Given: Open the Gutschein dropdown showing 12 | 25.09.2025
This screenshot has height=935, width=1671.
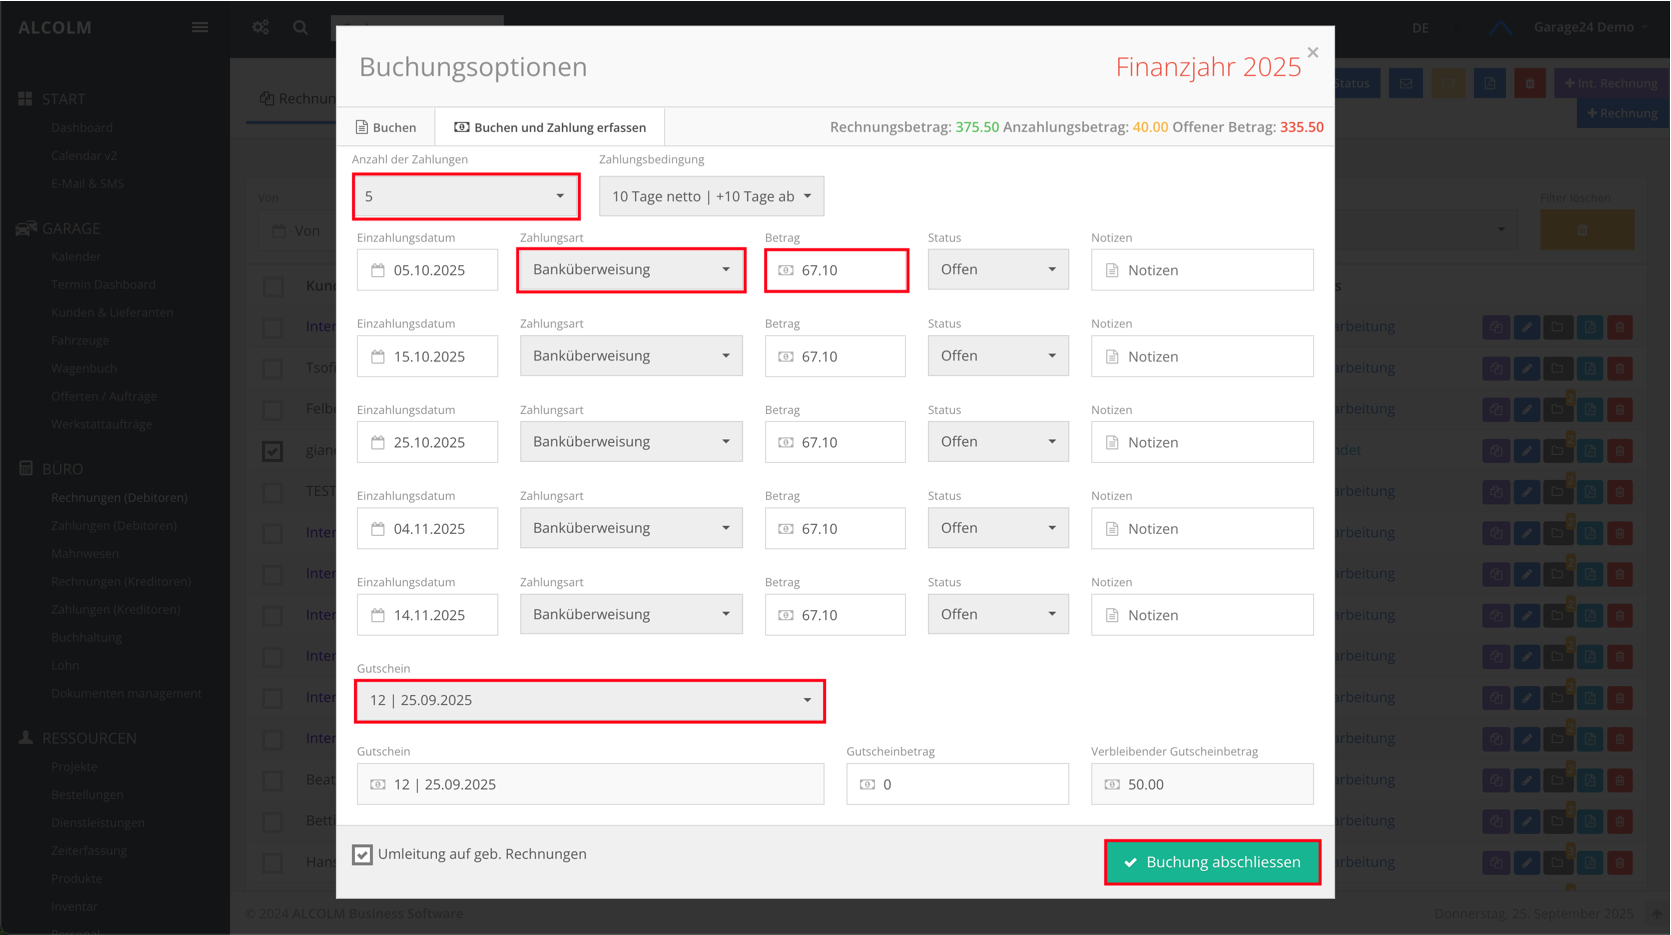Looking at the screenshot, I should (589, 701).
